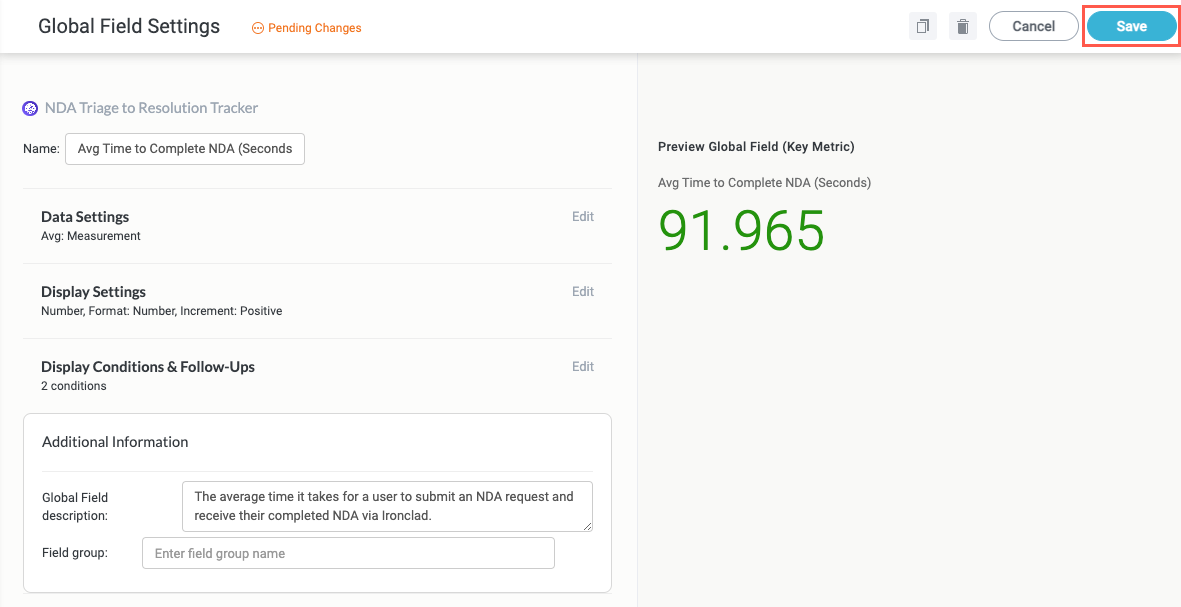Click the Global Field description text area
This screenshot has width=1181, height=607.
pyautogui.click(x=386, y=506)
